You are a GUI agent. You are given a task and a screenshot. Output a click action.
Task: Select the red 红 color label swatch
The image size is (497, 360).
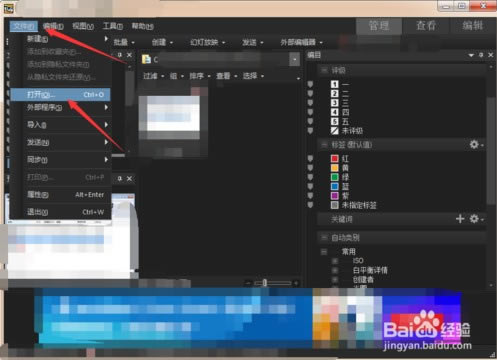tap(335, 159)
